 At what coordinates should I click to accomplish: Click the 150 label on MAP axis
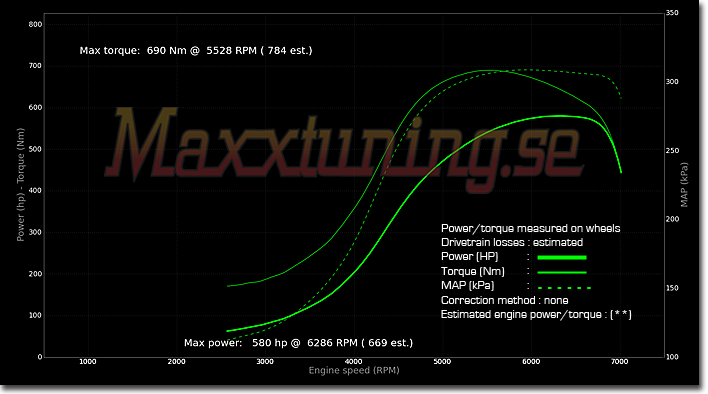[672, 288]
